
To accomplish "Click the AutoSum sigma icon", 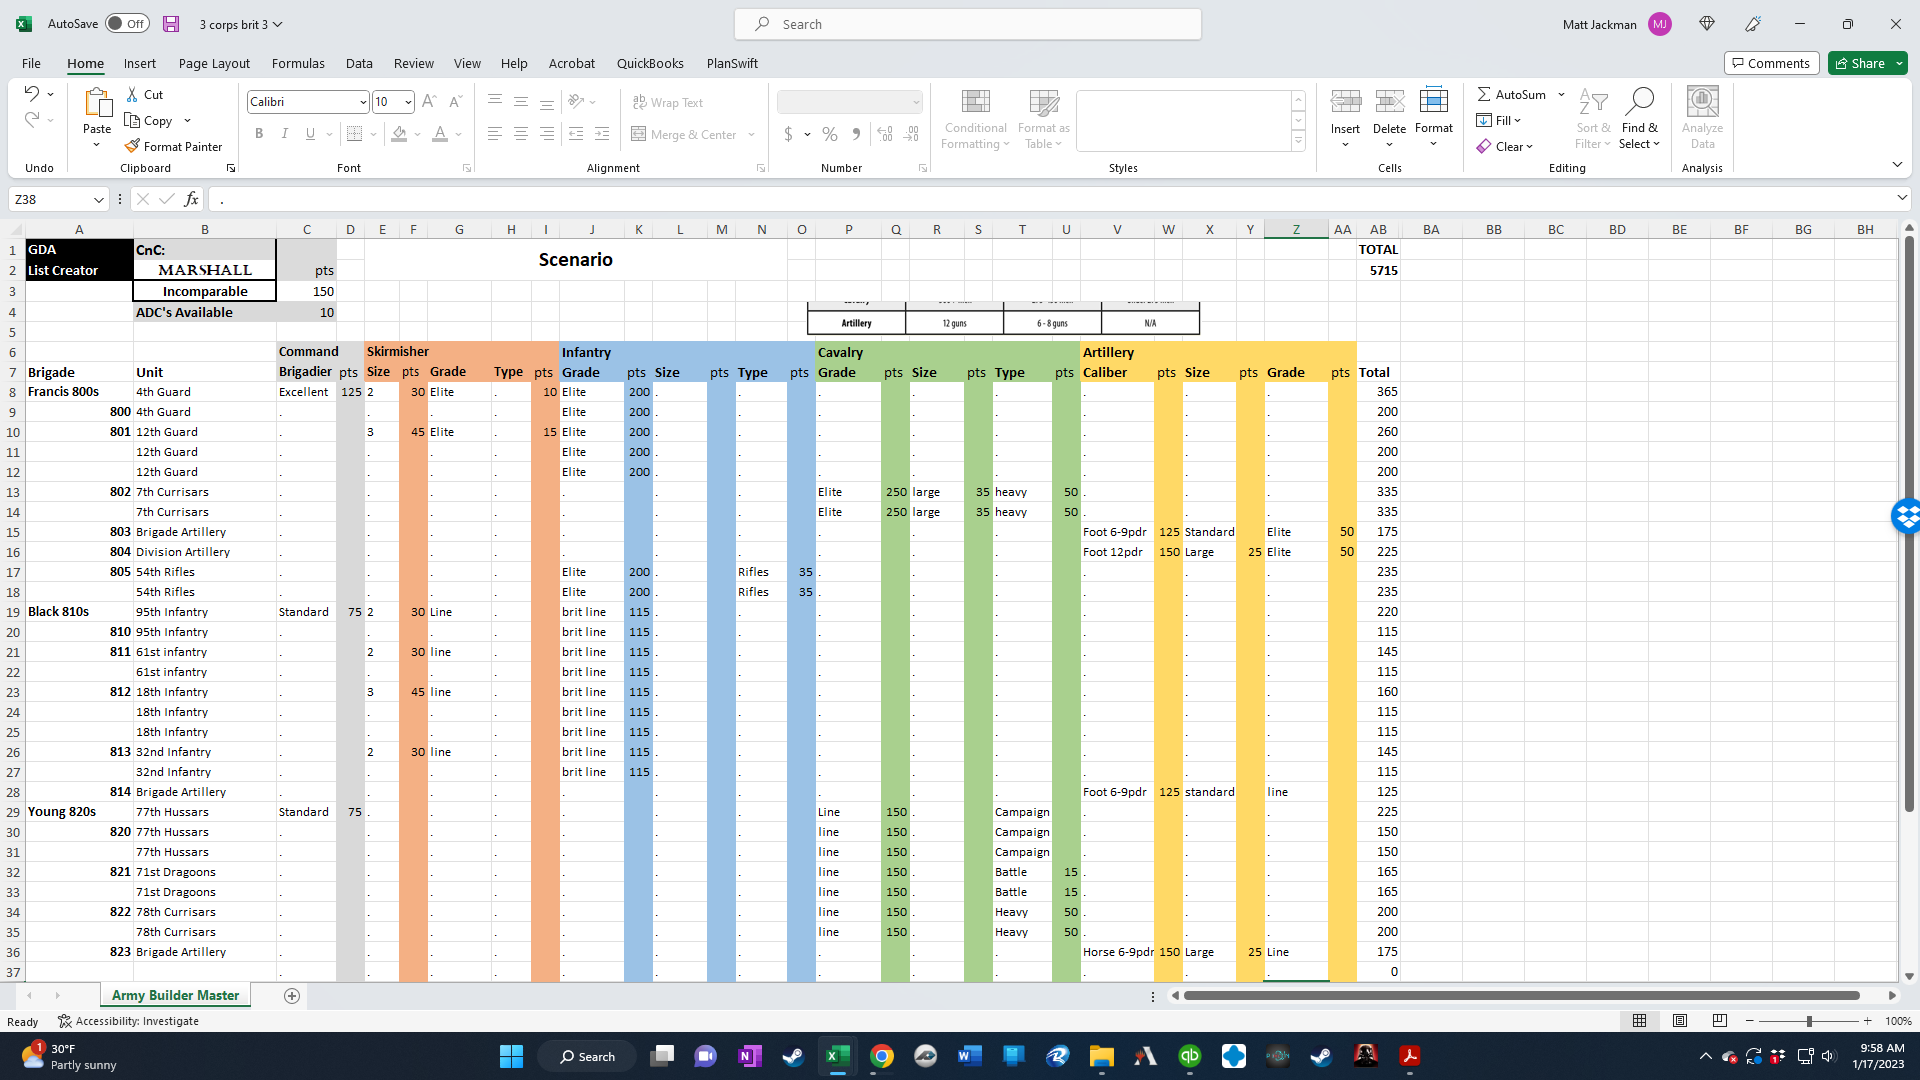I will (x=1484, y=94).
